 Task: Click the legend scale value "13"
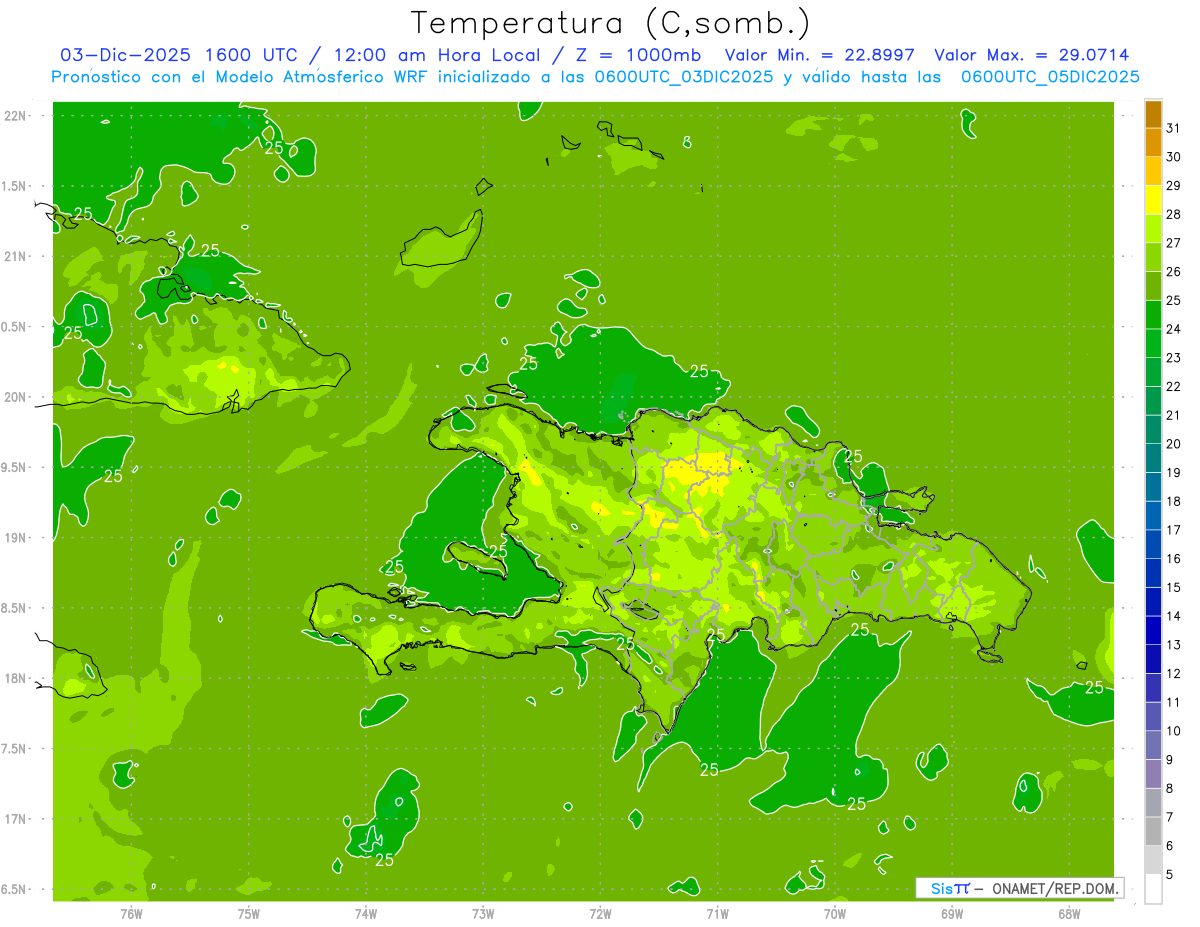(1174, 645)
